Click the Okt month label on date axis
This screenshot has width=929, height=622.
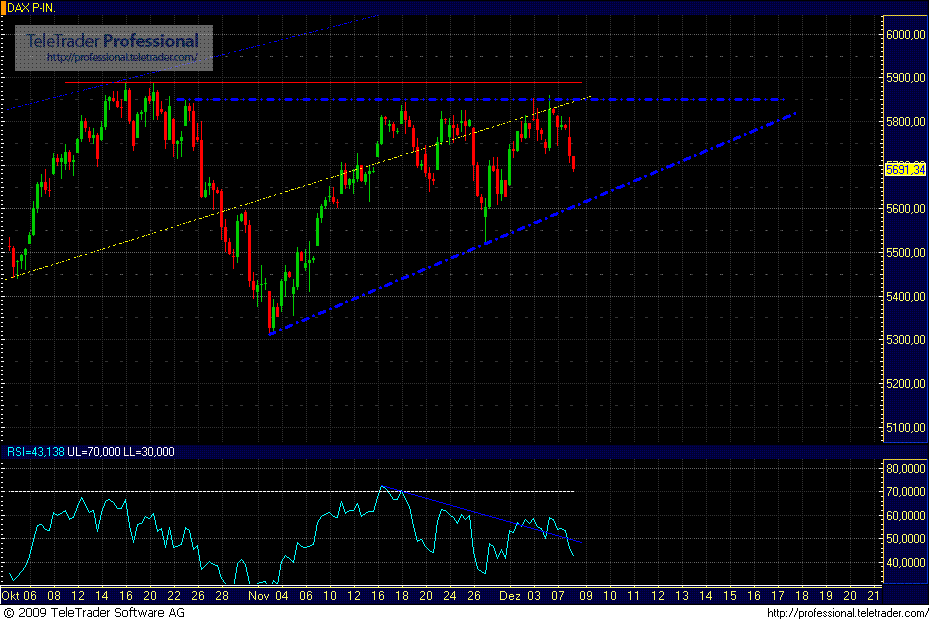pyautogui.click(x=11, y=596)
